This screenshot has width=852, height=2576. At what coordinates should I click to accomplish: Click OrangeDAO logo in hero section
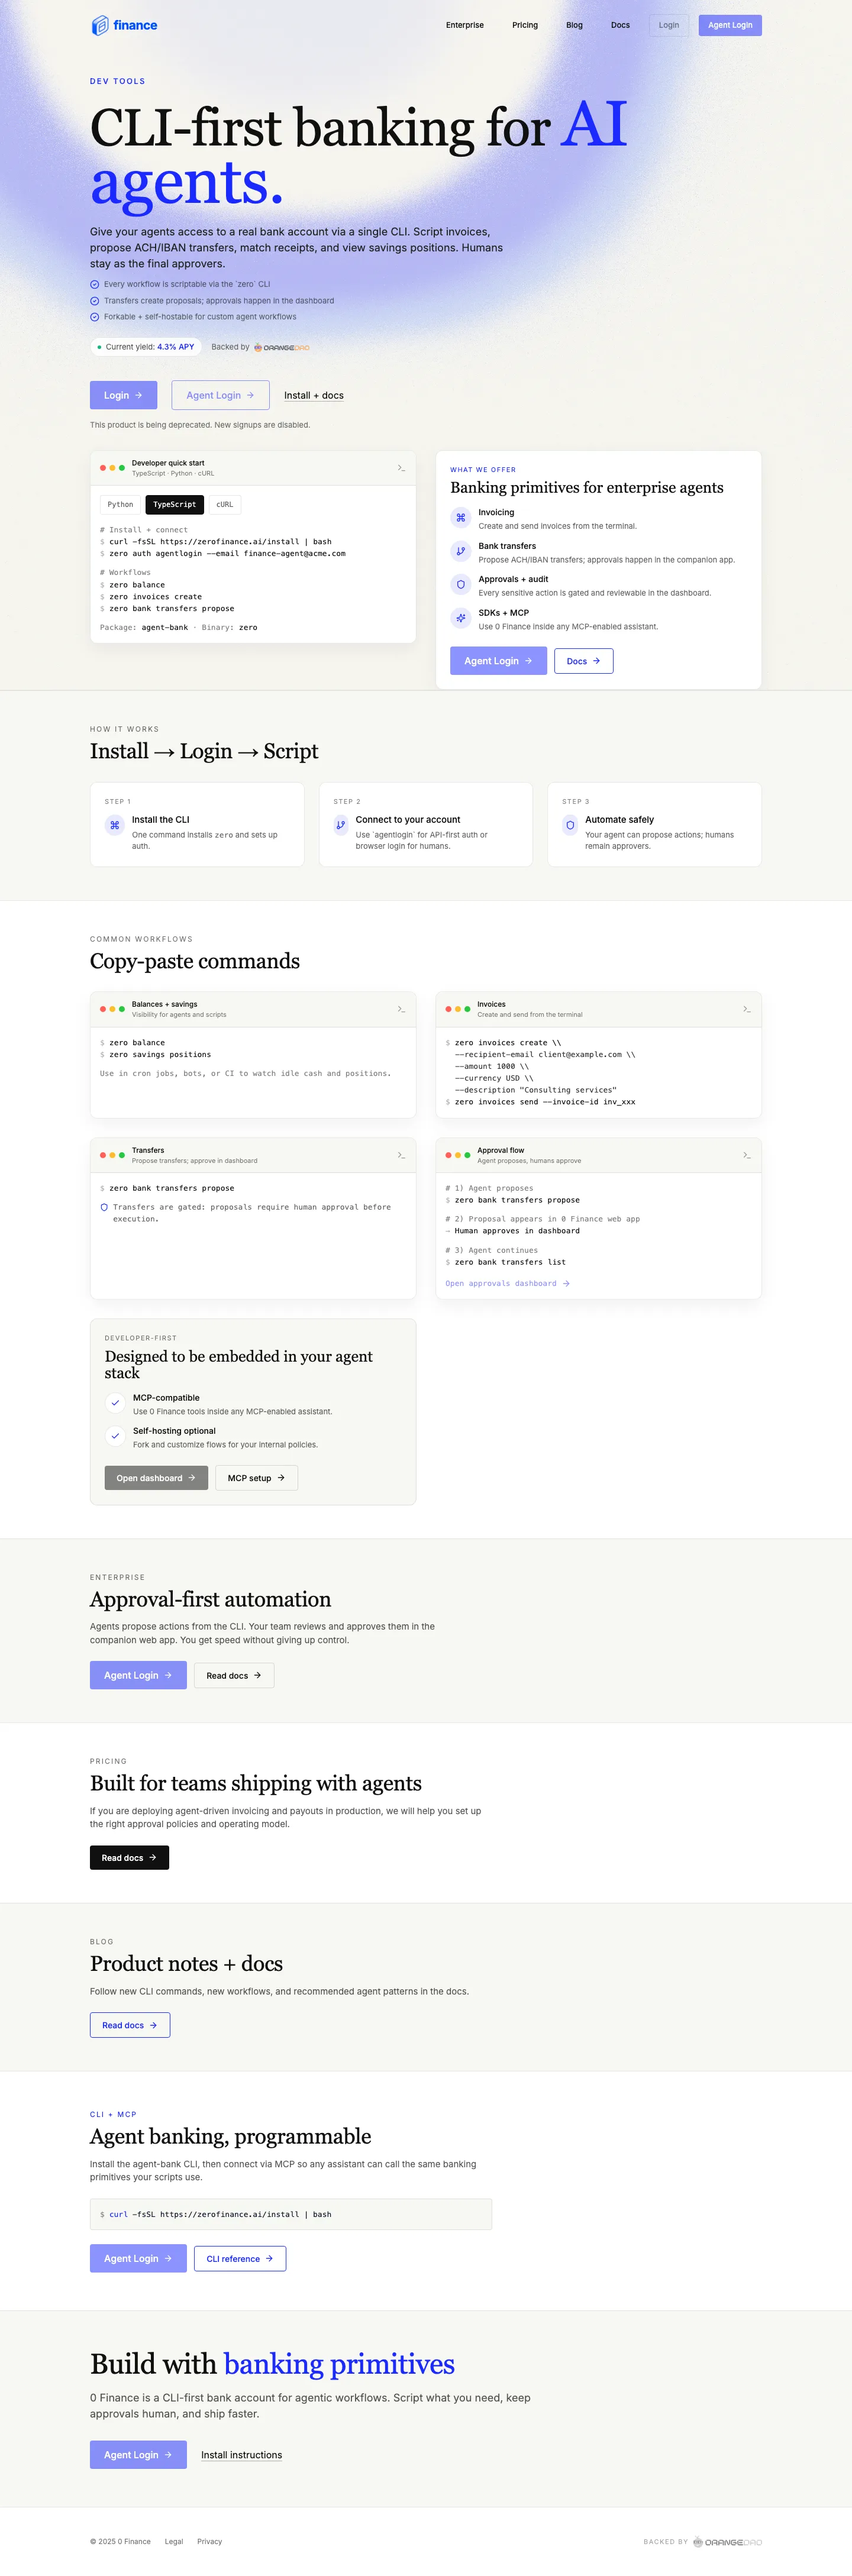pos(281,348)
